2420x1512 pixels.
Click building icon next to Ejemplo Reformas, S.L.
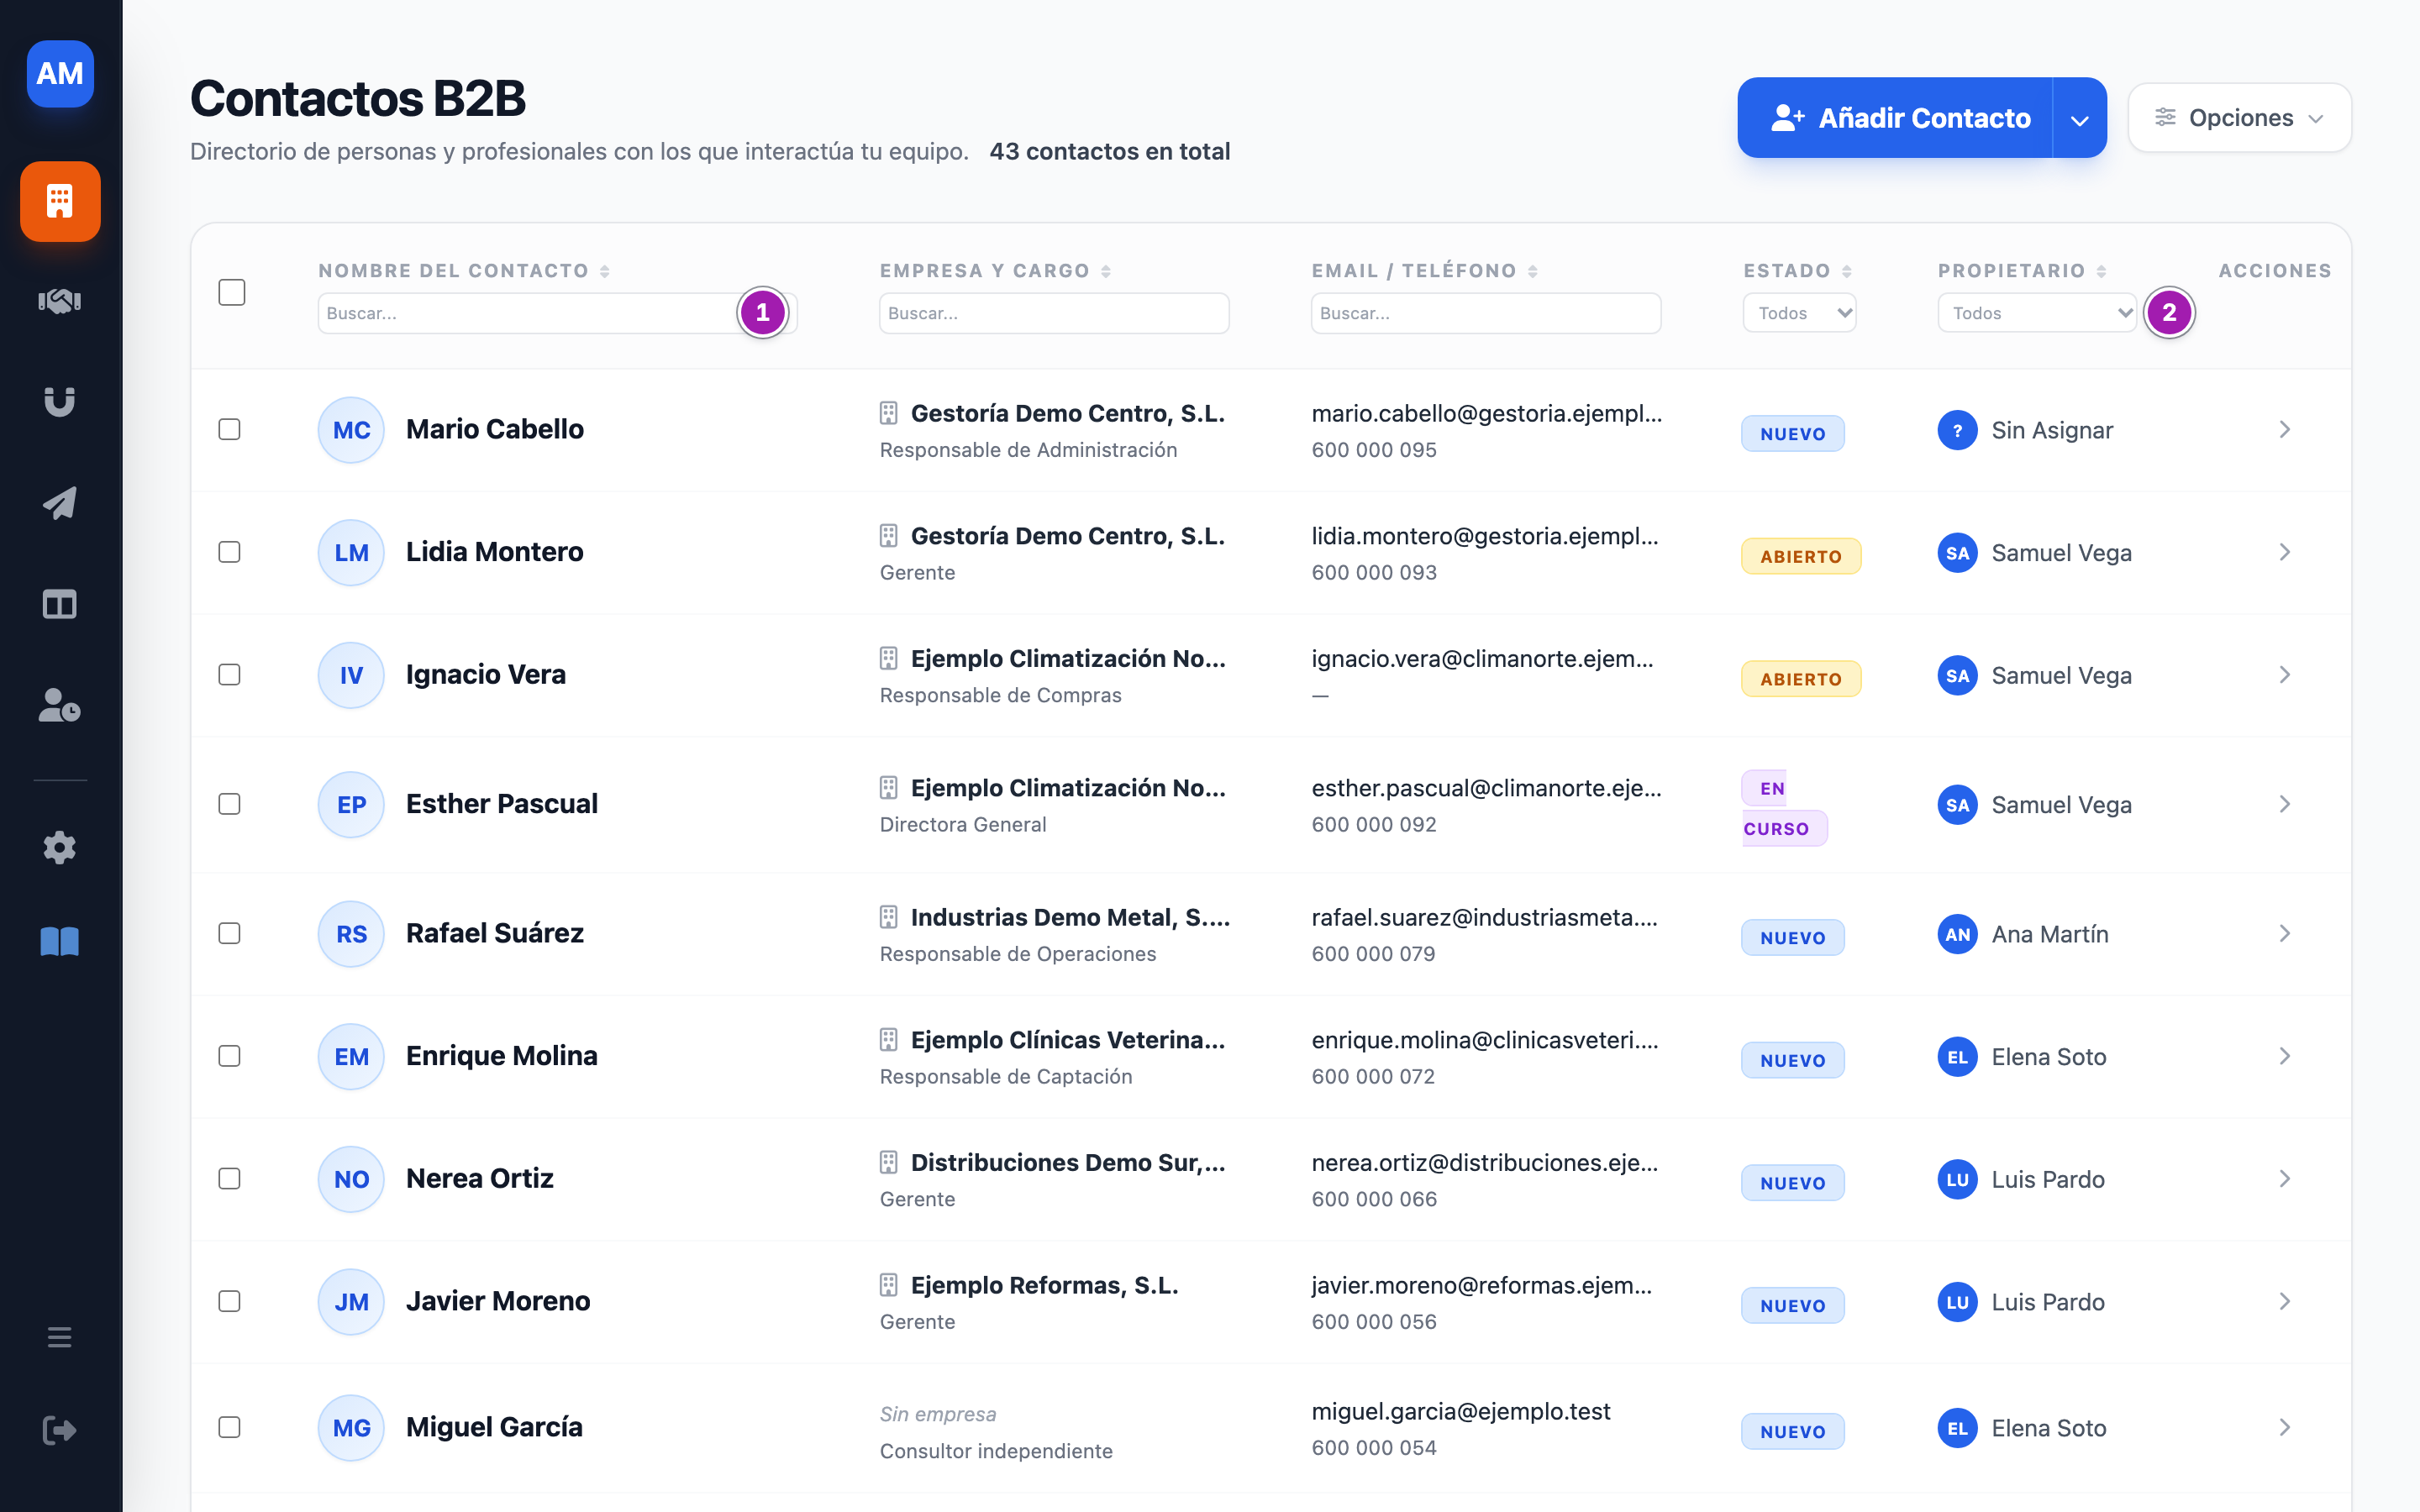coord(888,1285)
